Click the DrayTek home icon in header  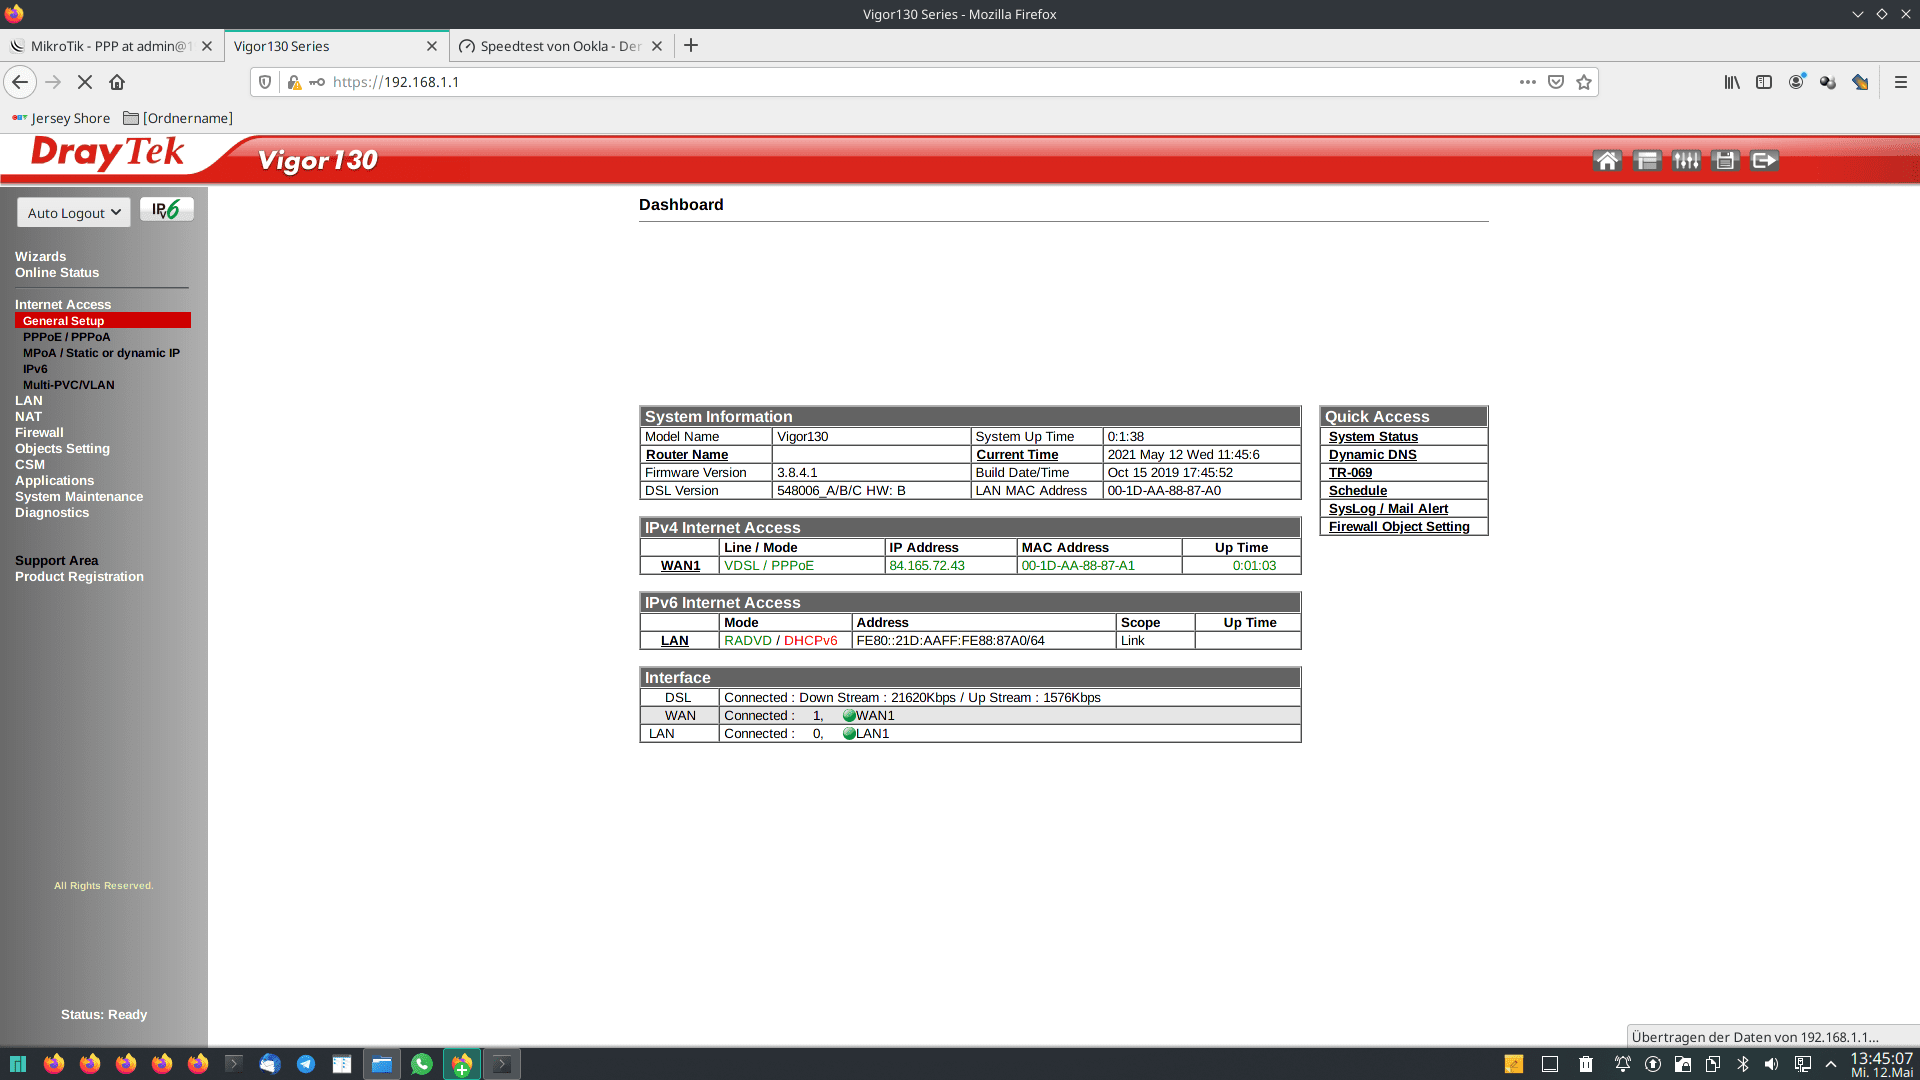click(x=1607, y=161)
